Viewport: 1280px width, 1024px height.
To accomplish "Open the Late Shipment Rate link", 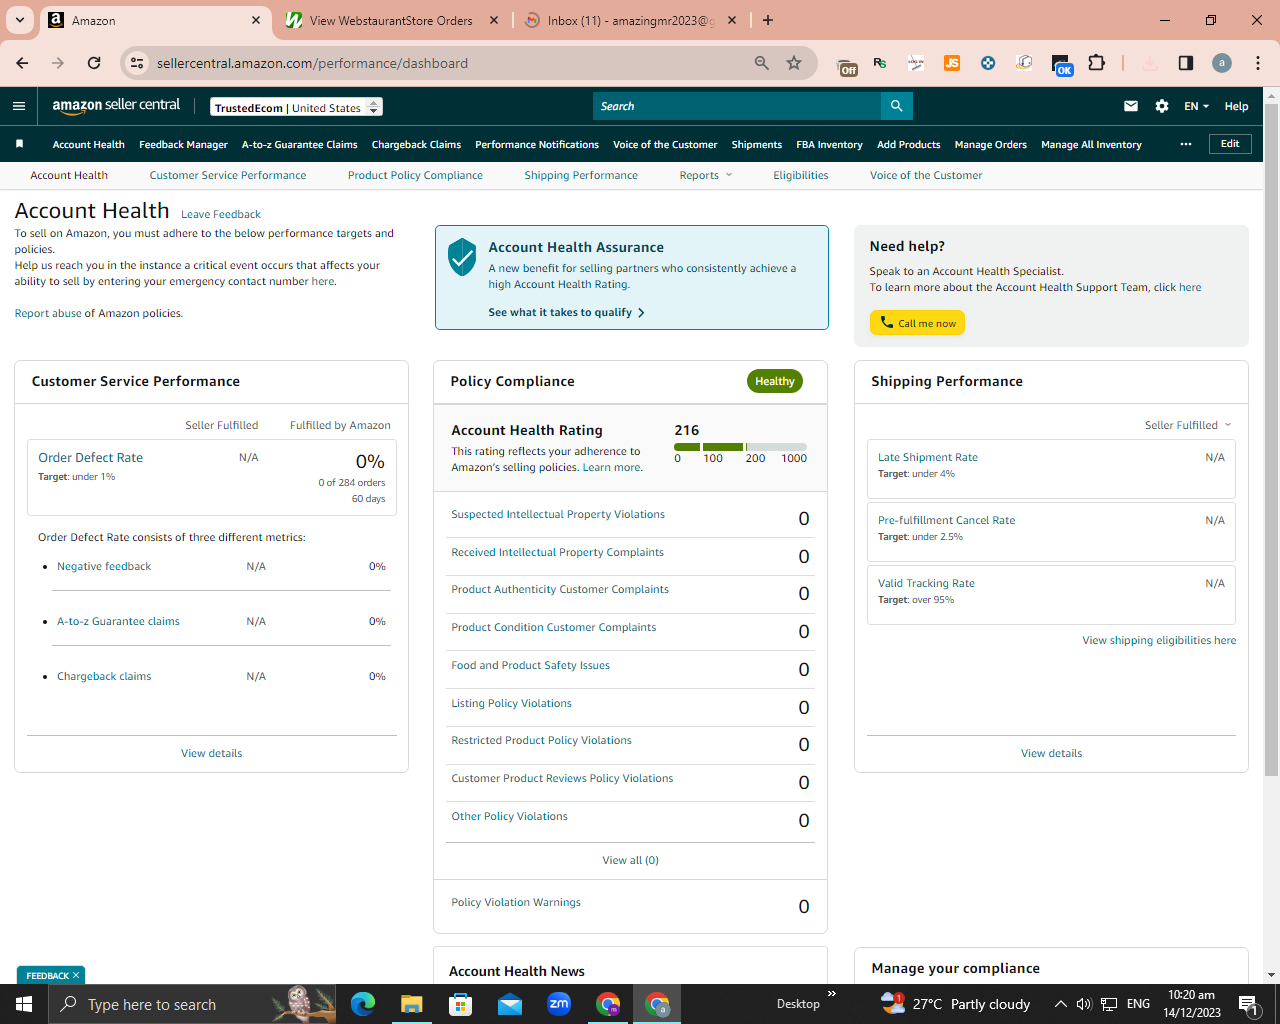I will point(928,457).
